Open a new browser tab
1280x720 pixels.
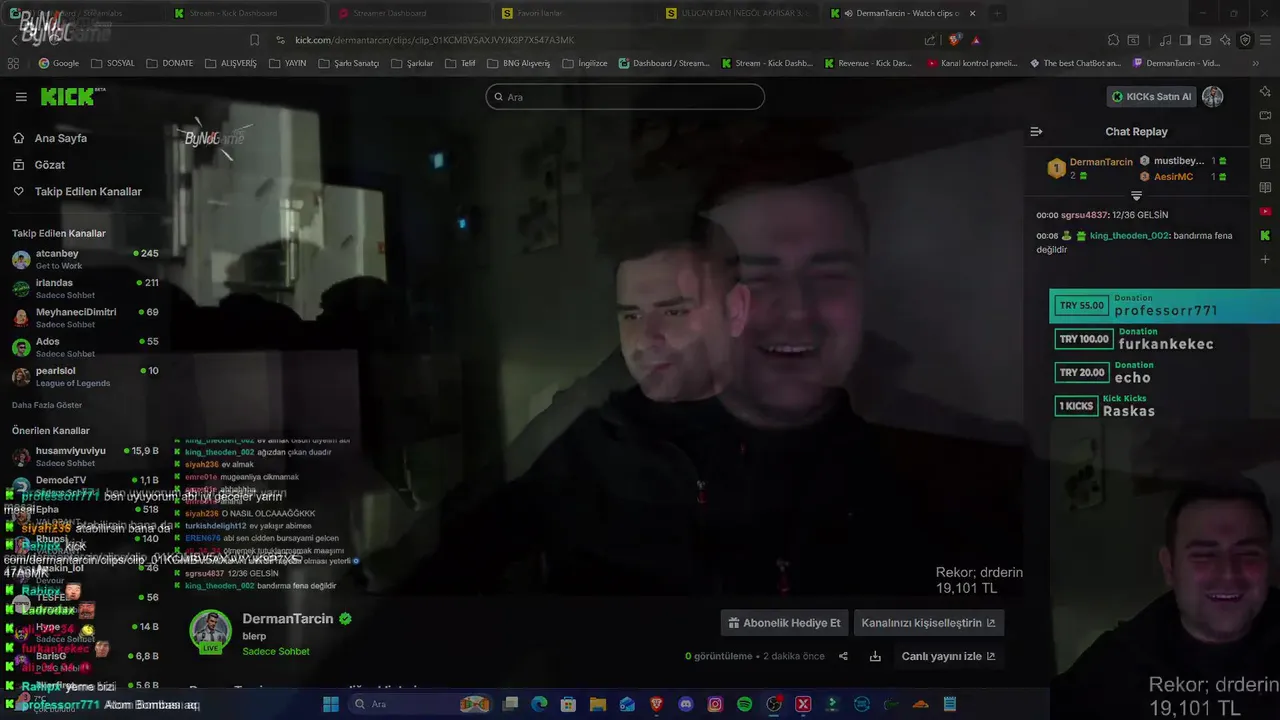pos(998,13)
